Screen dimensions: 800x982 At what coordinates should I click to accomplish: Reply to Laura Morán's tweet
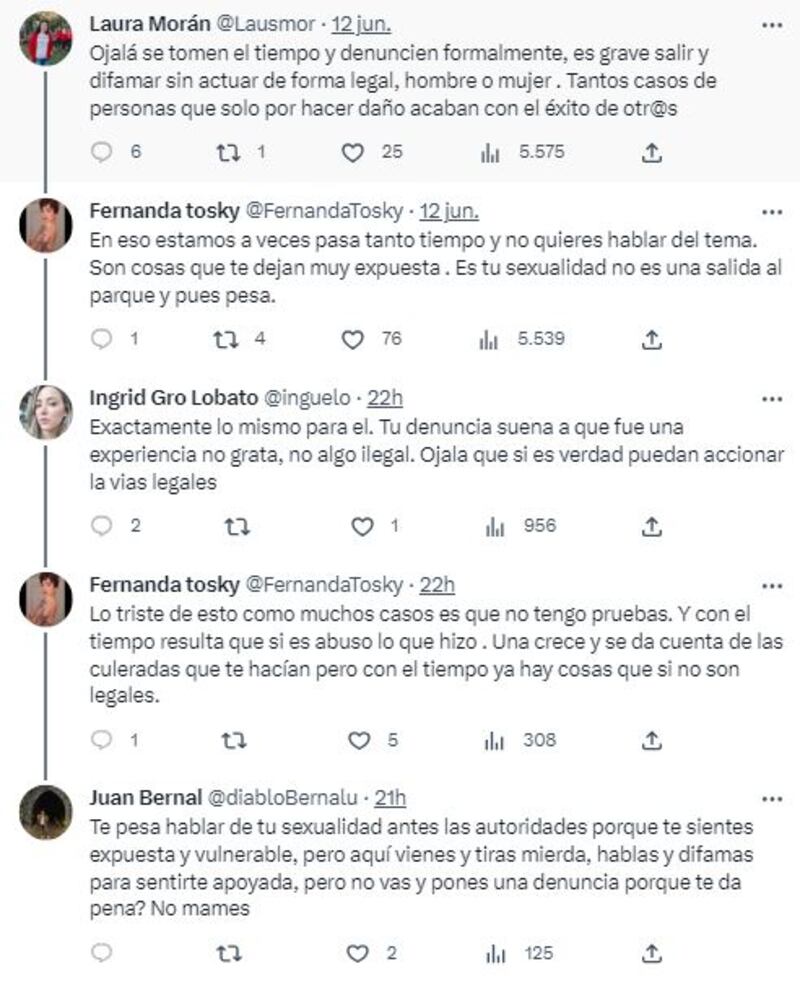pyautogui.click(x=101, y=152)
